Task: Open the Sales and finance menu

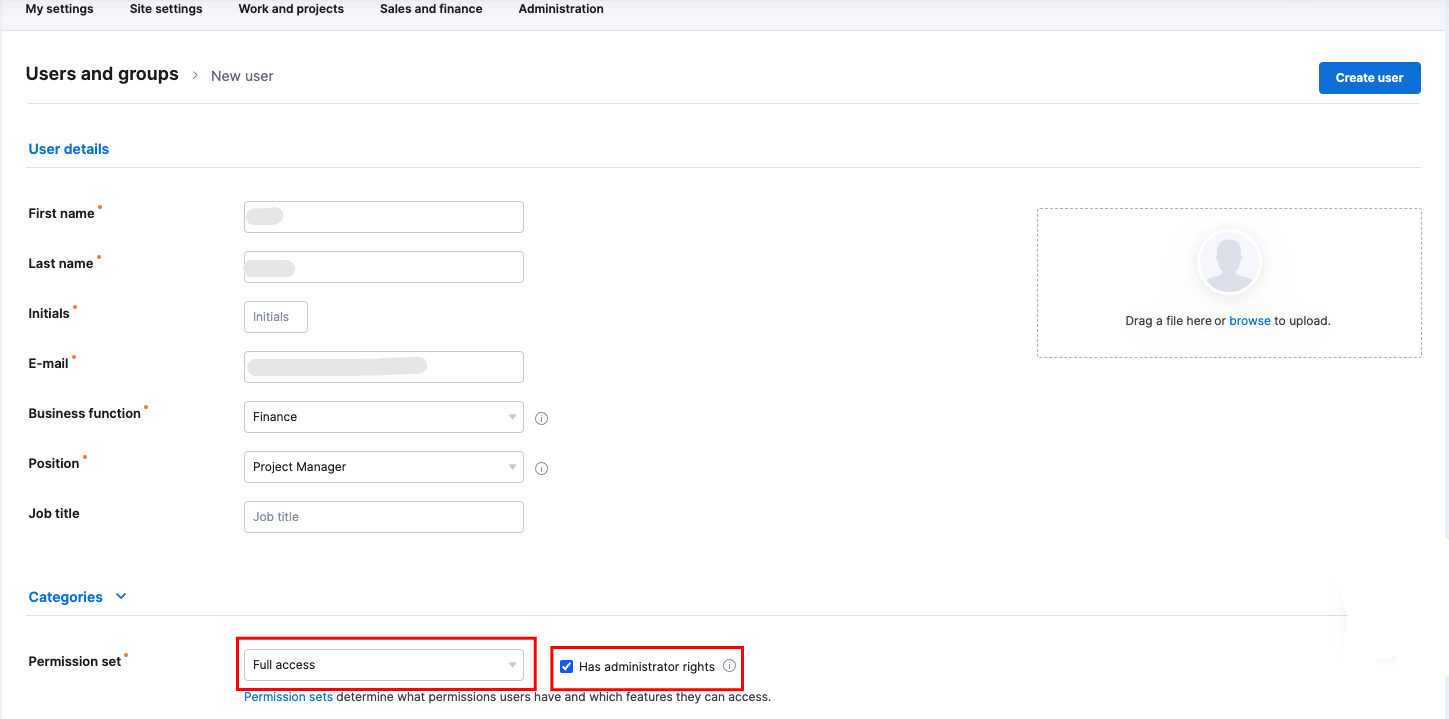Action: tap(430, 9)
